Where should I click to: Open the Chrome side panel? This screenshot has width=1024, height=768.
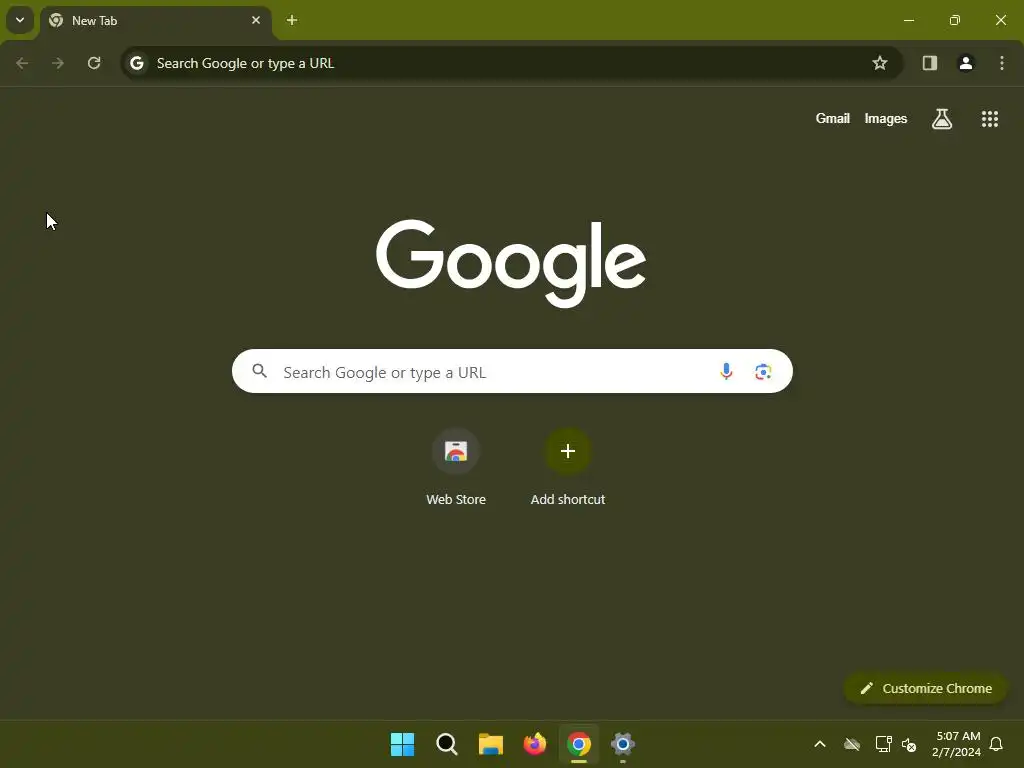click(930, 63)
